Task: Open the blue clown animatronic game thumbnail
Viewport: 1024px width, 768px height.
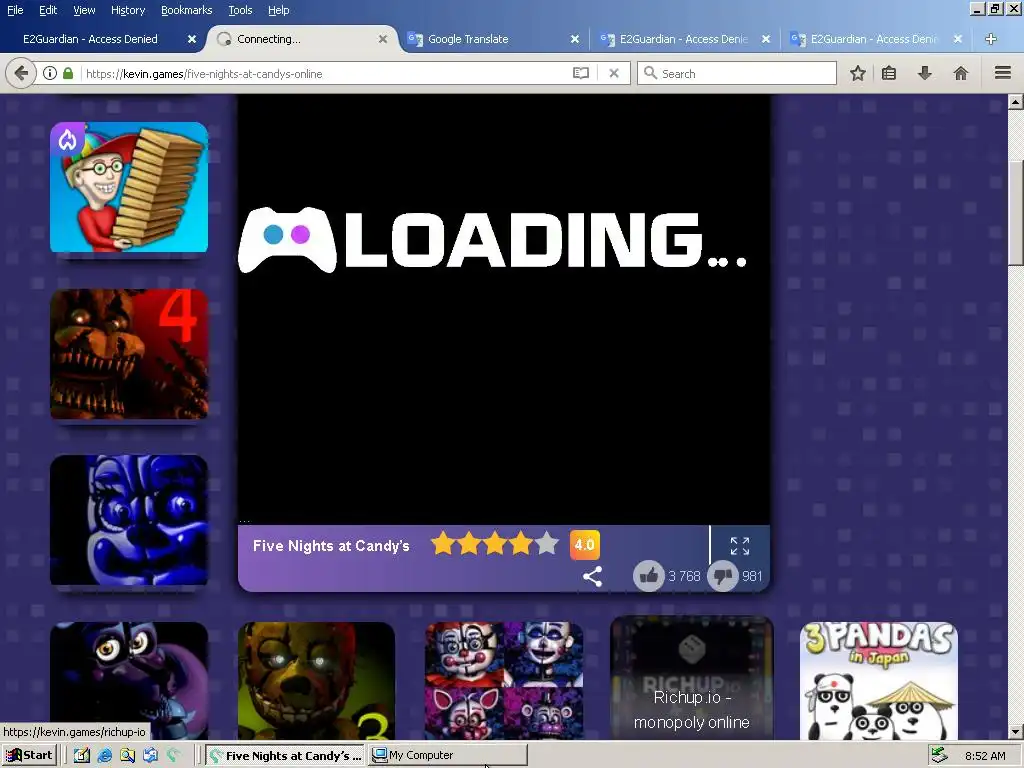Action: (x=129, y=520)
